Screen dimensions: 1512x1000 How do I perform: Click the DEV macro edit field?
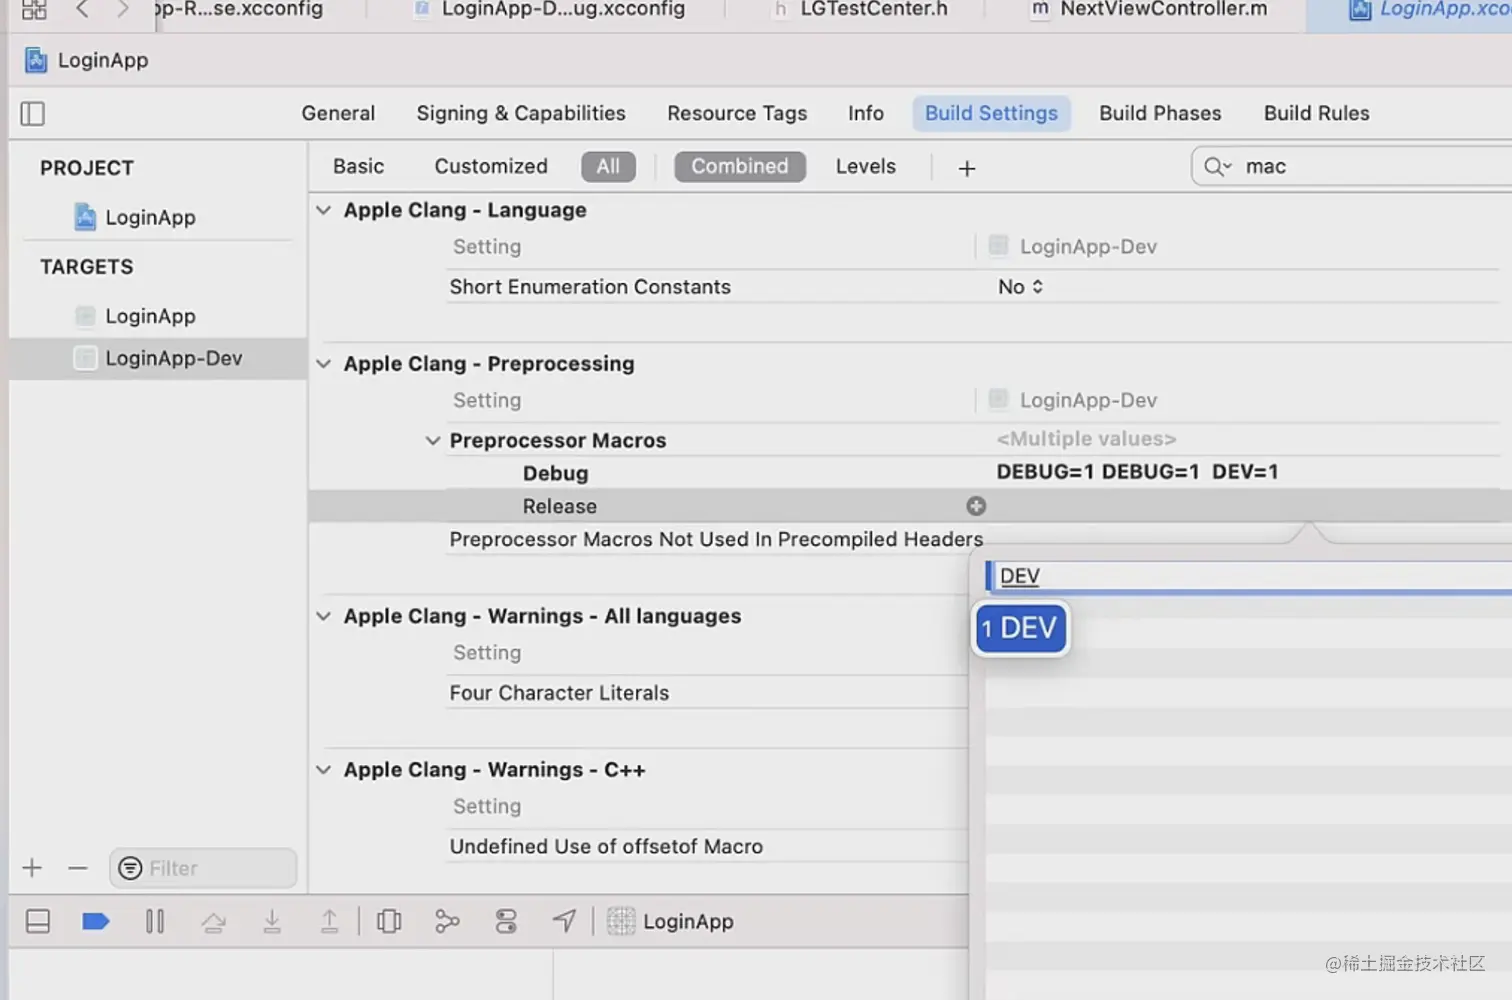(x=1248, y=576)
